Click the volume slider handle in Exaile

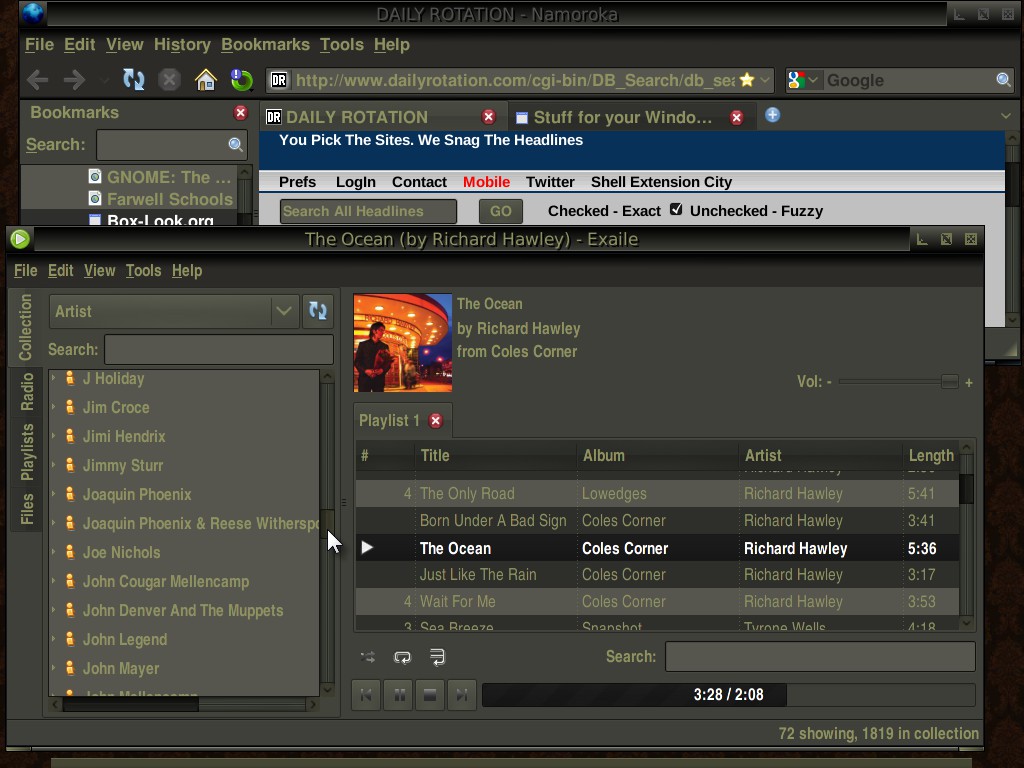pyautogui.click(x=950, y=381)
